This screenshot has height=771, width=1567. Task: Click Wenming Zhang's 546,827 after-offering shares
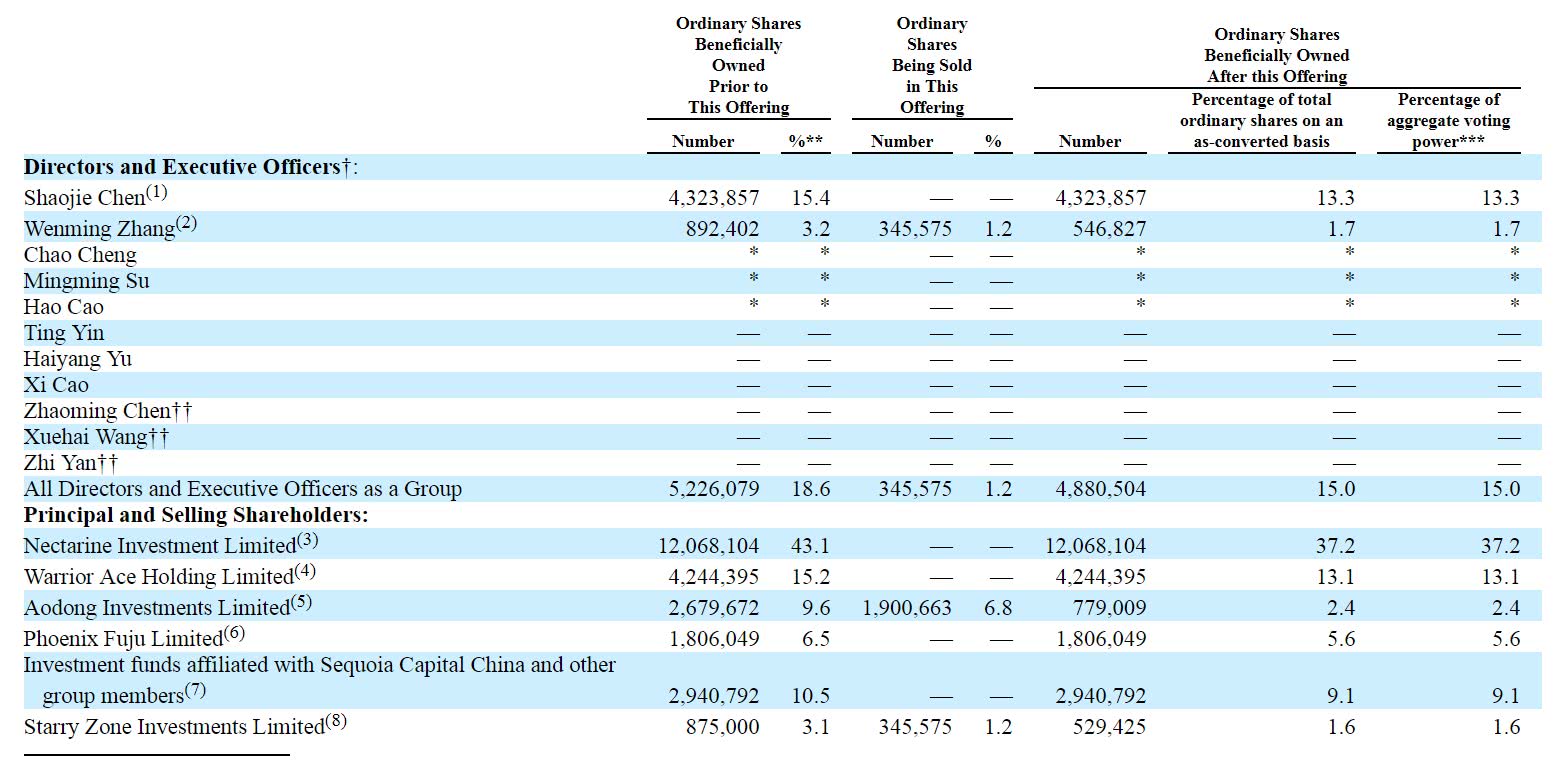[x=1109, y=229]
